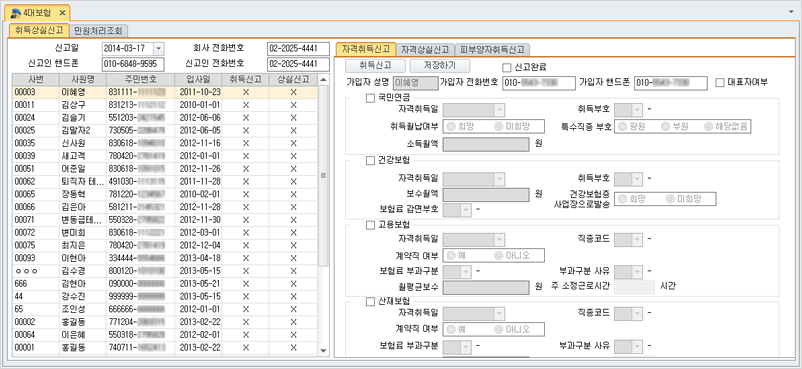Image resolution: width=802 pixels, height=369 pixels.
Task: Switch to the 취득상실신고 tab
Action: [39, 30]
